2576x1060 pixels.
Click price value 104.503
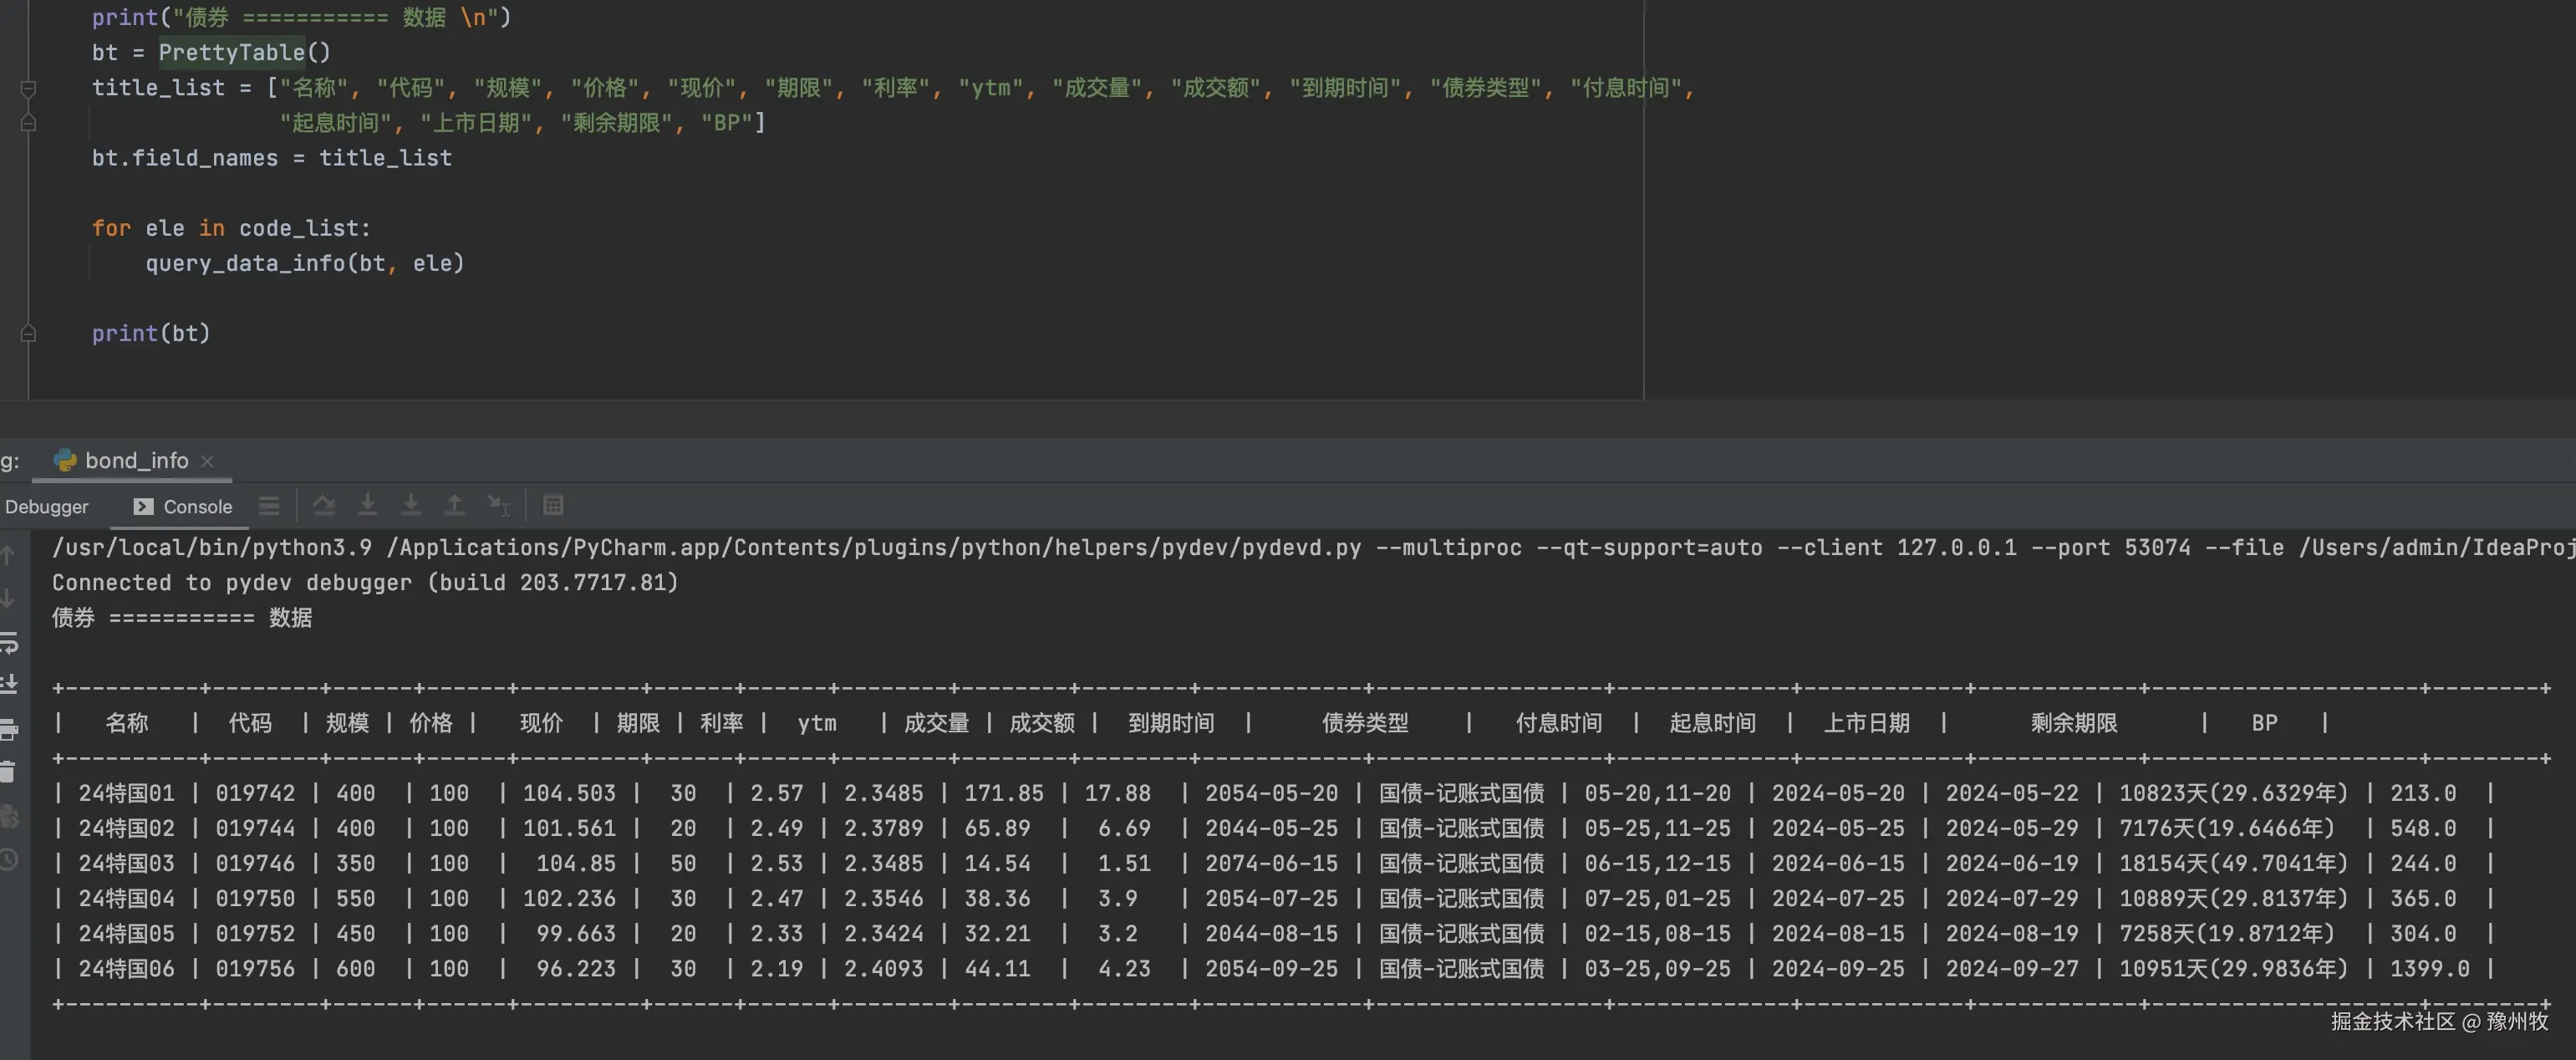569,793
